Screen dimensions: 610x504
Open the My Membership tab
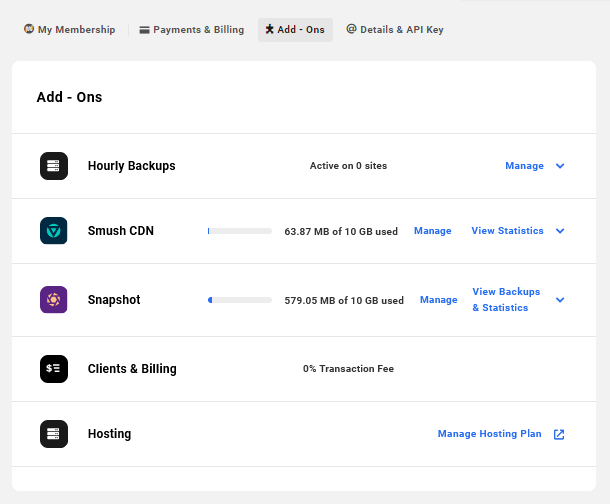coord(69,30)
